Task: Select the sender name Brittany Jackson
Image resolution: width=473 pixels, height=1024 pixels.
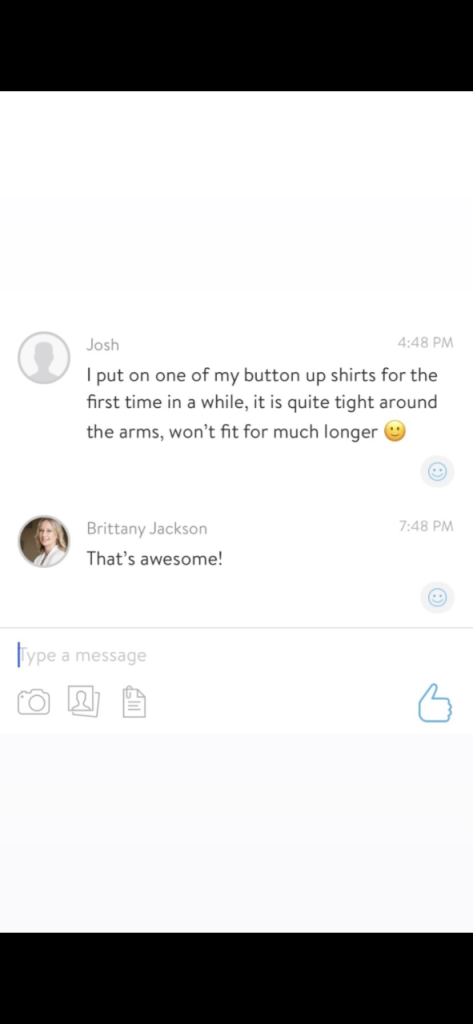Action: [147, 528]
